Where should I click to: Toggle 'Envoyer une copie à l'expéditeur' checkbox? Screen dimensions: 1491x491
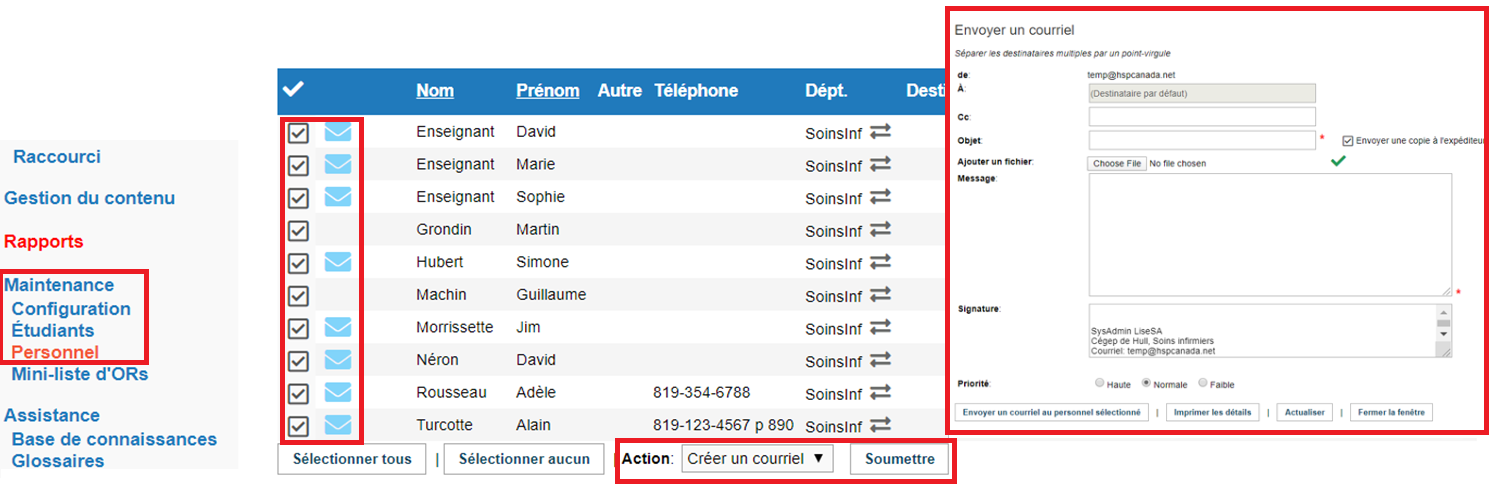[1348, 141]
